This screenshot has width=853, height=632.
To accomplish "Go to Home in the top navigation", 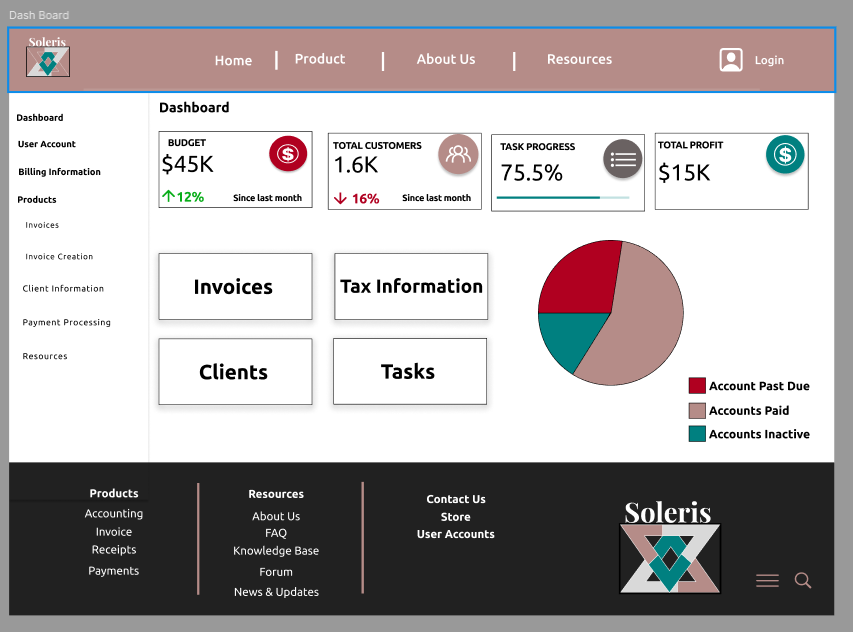I will [233, 60].
